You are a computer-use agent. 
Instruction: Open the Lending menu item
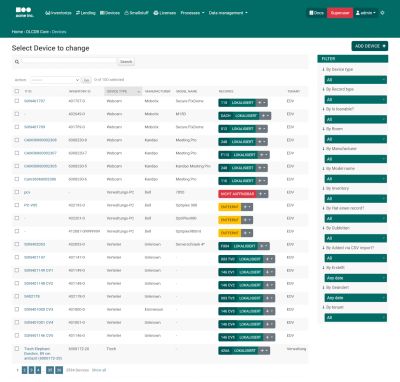pyautogui.click(x=86, y=13)
